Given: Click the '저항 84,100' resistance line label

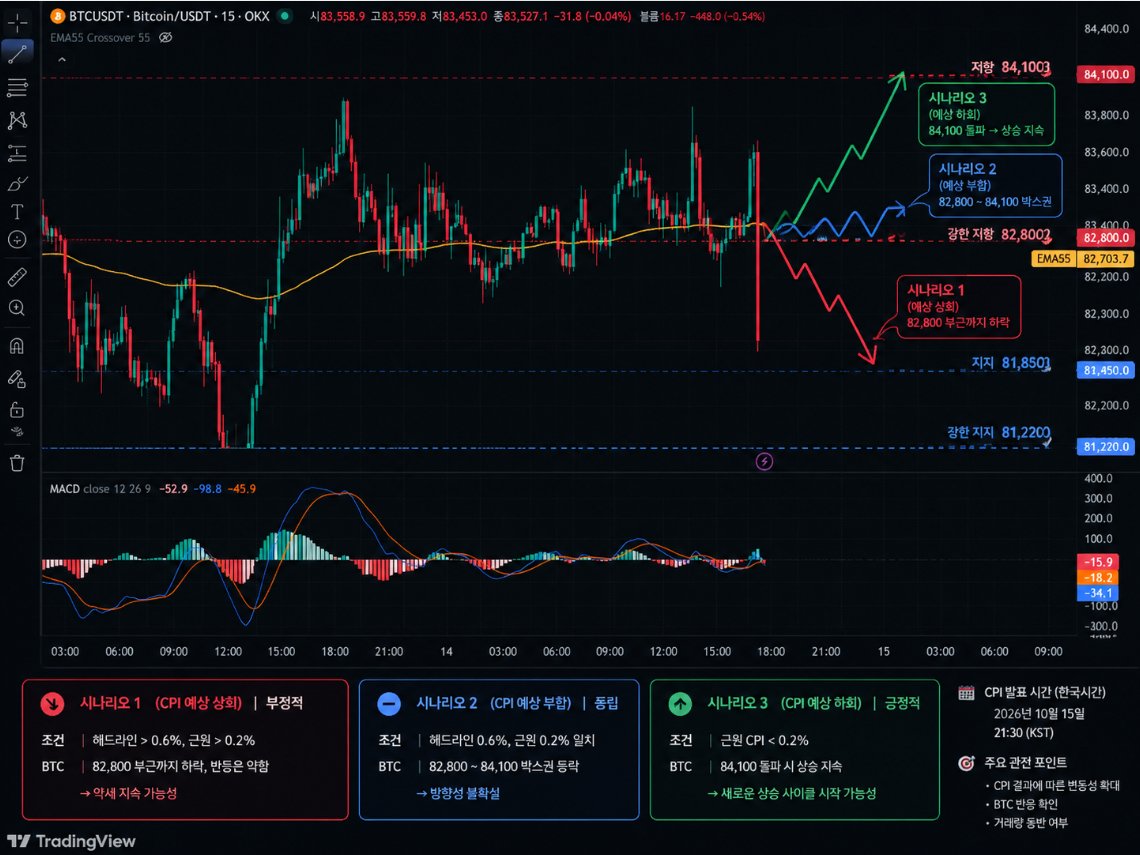Looking at the screenshot, I should coord(1011,67).
